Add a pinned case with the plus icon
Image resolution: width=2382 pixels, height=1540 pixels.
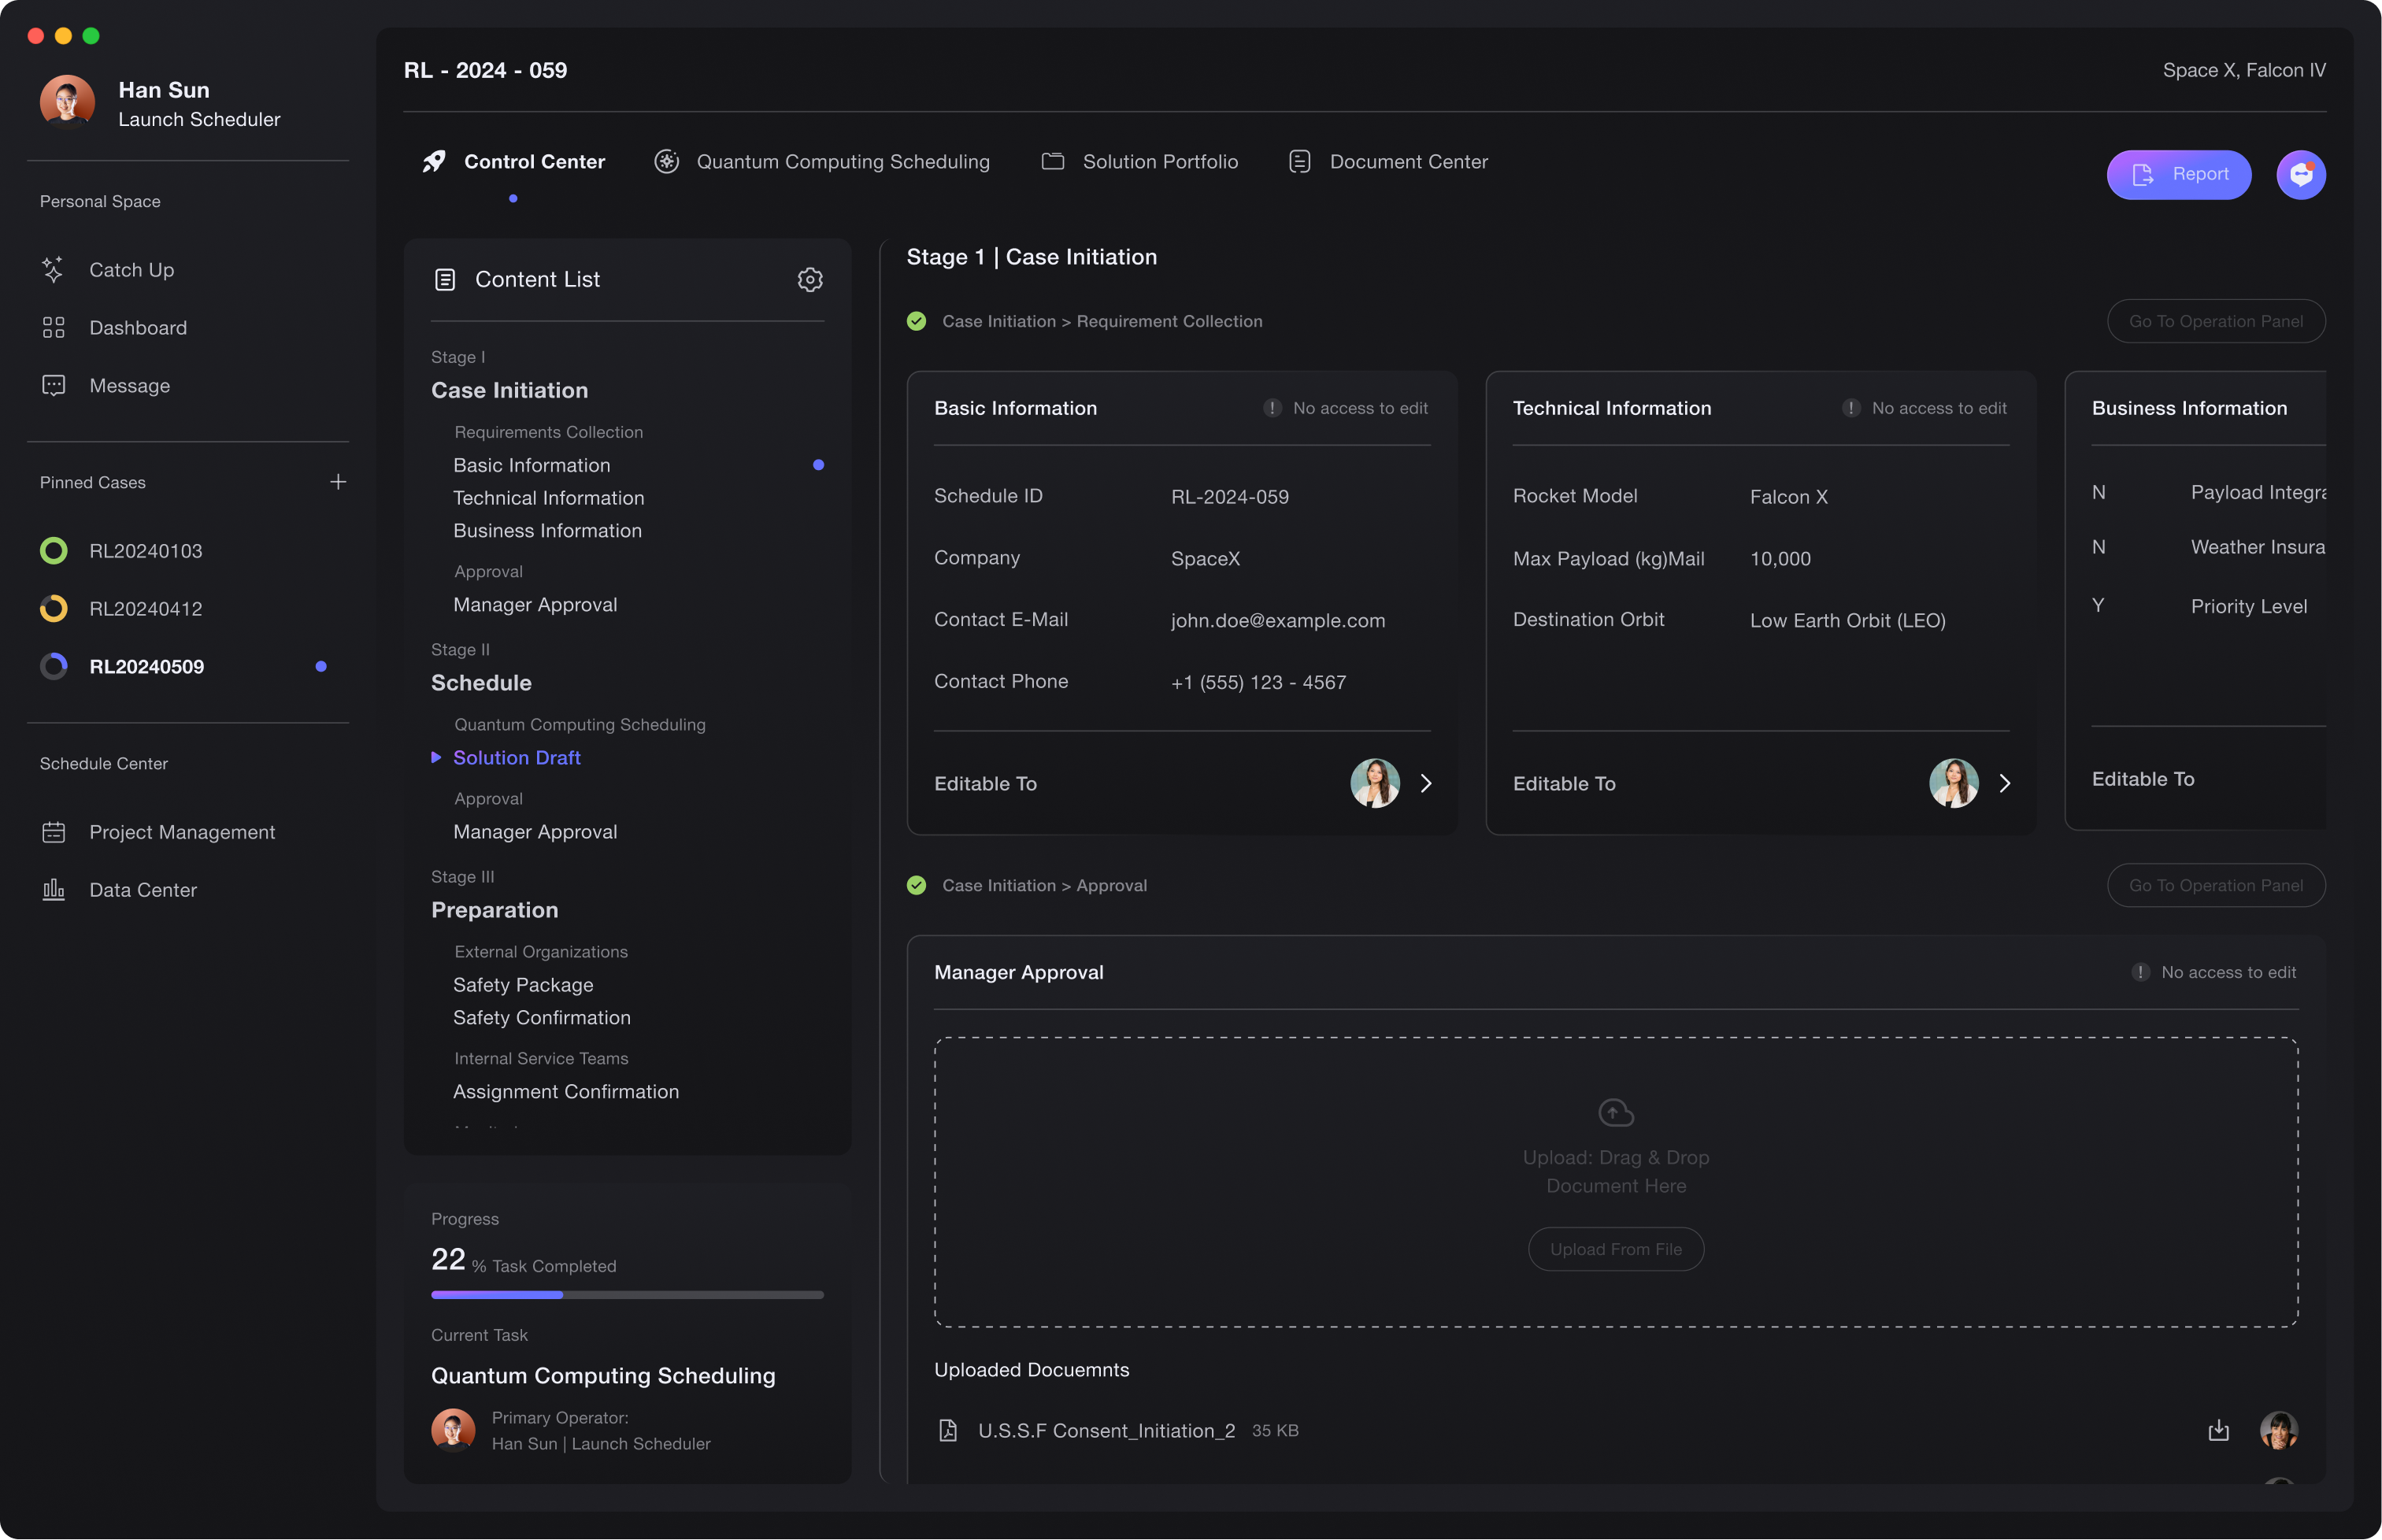tap(338, 482)
